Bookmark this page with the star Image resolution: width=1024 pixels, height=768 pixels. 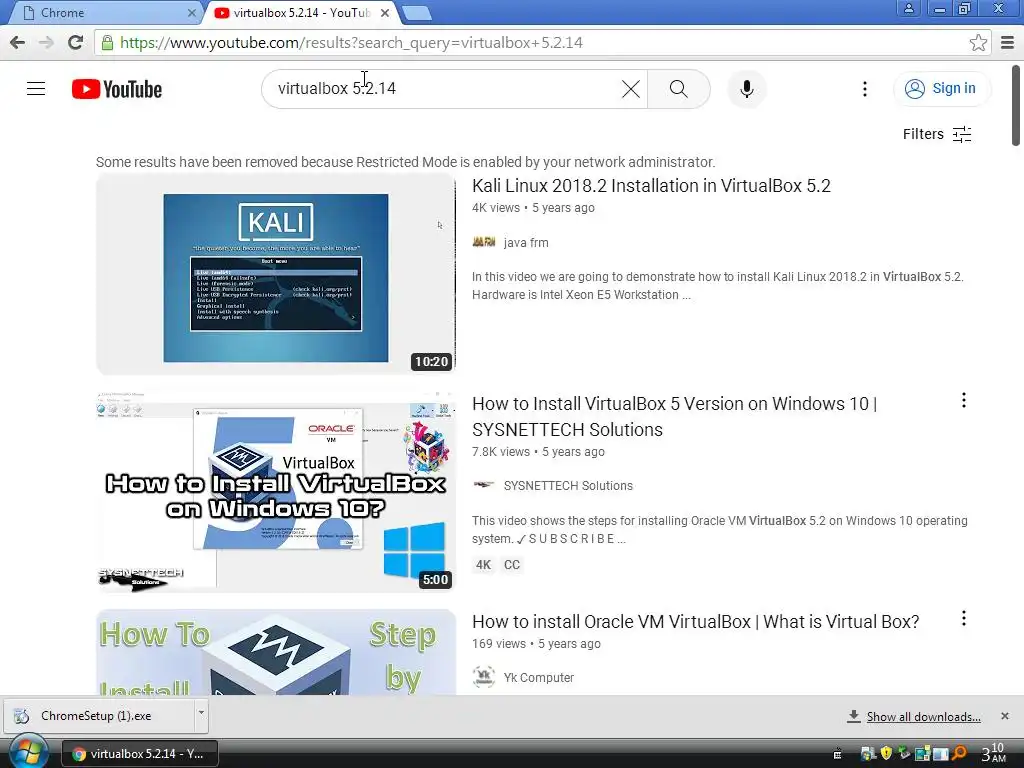coord(978,42)
